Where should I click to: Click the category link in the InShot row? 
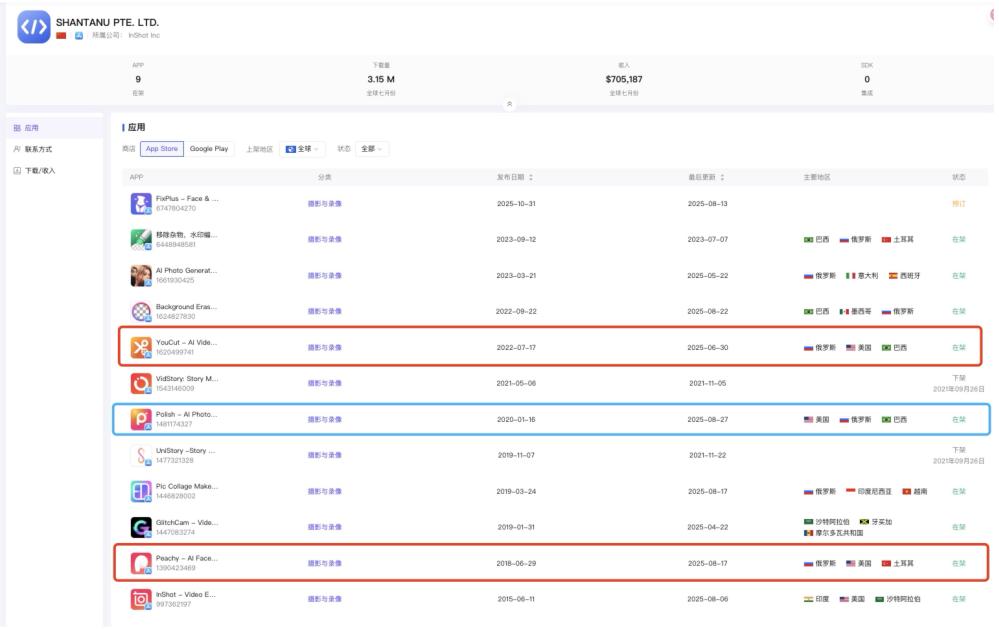coord(325,599)
